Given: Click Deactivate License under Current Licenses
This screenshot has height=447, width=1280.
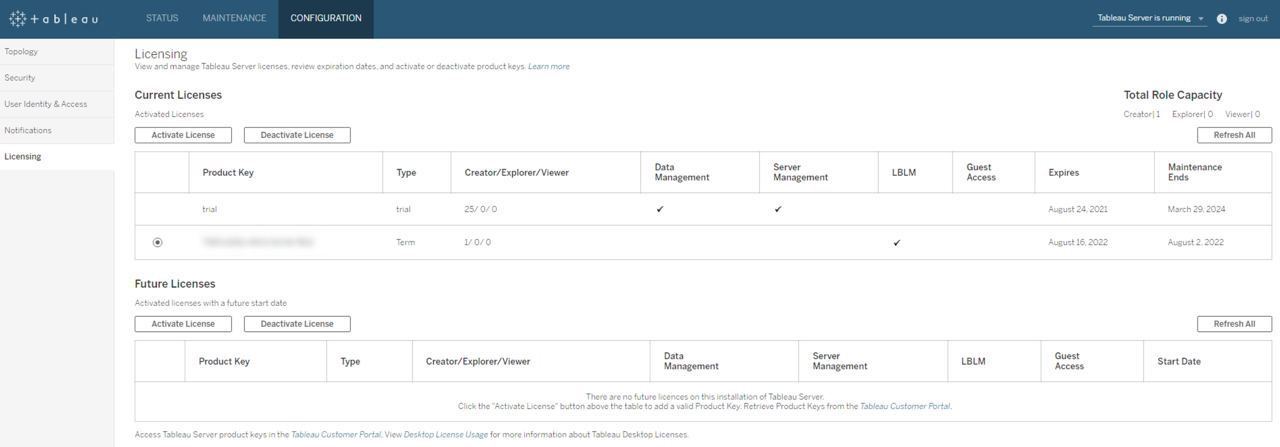Looking at the screenshot, I should point(297,135).
